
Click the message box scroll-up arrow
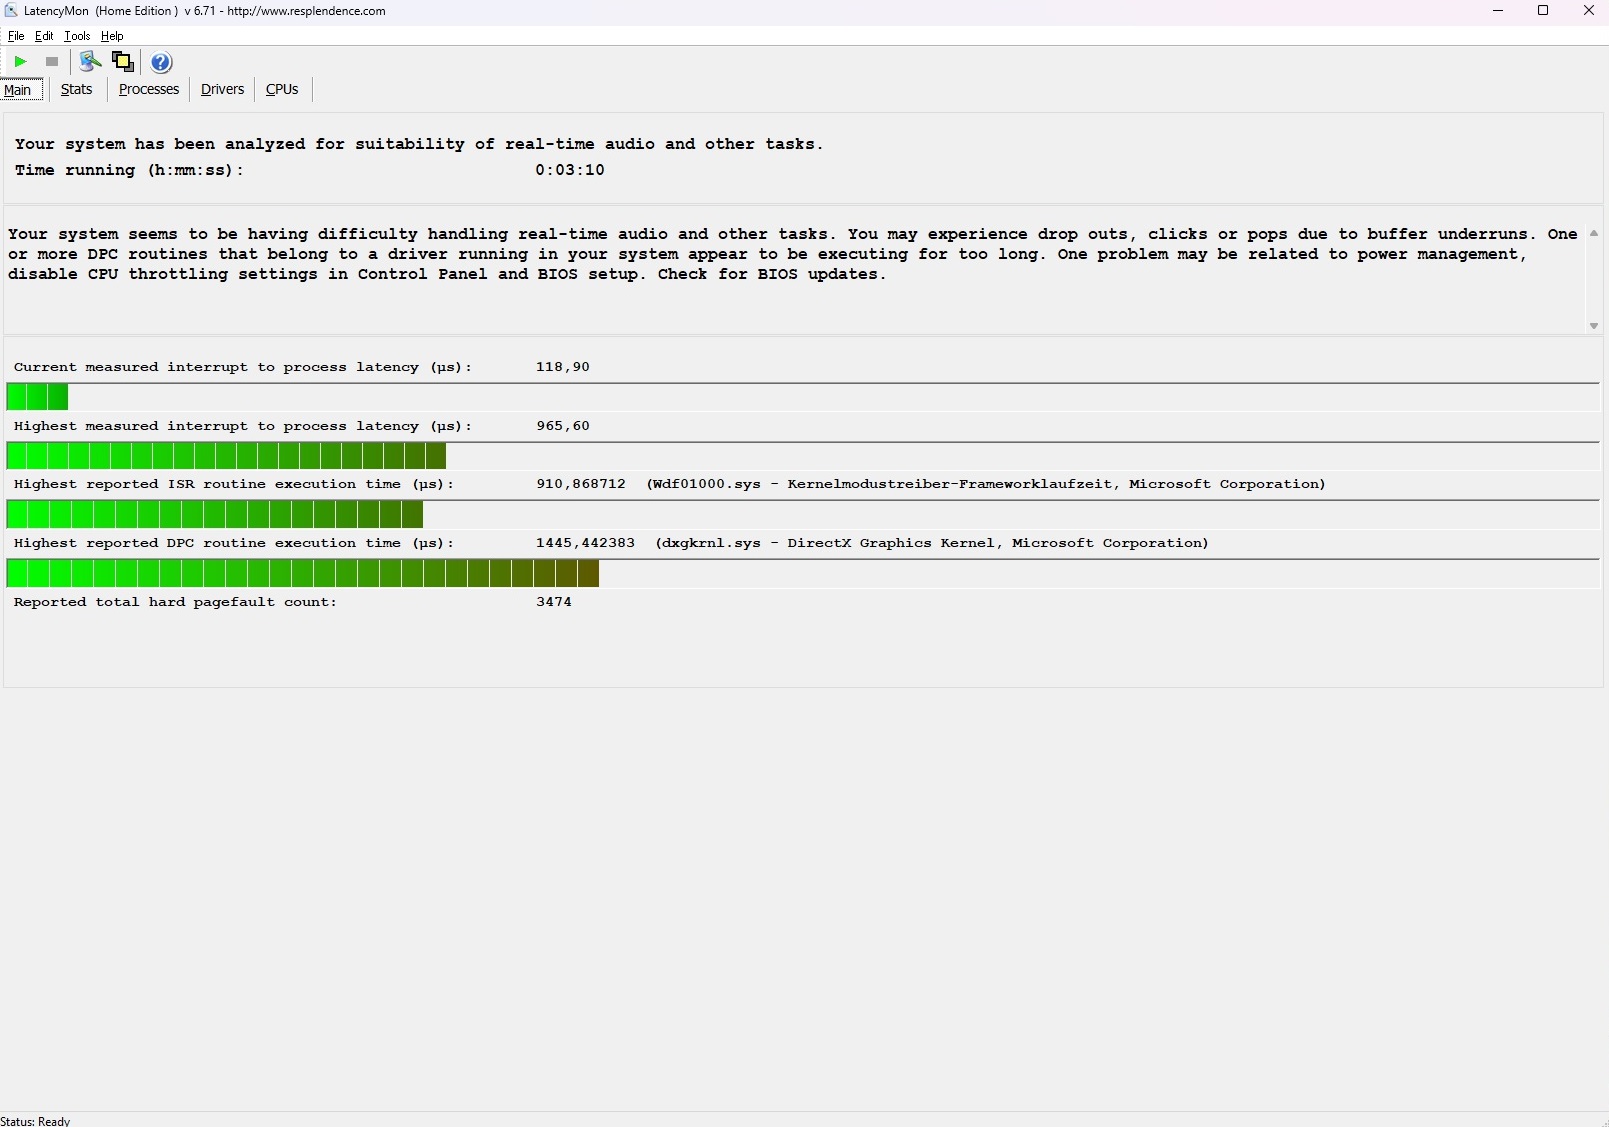(x=1593, y=234)
